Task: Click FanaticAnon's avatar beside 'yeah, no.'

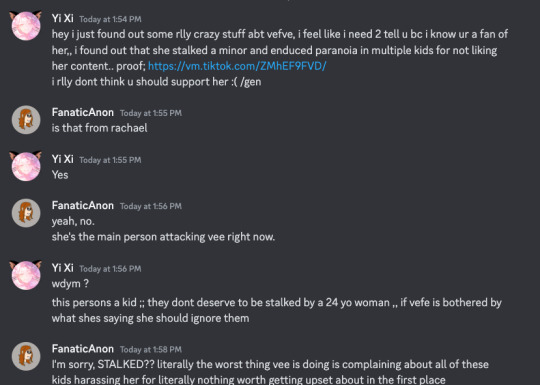Action: coord(26,213)
